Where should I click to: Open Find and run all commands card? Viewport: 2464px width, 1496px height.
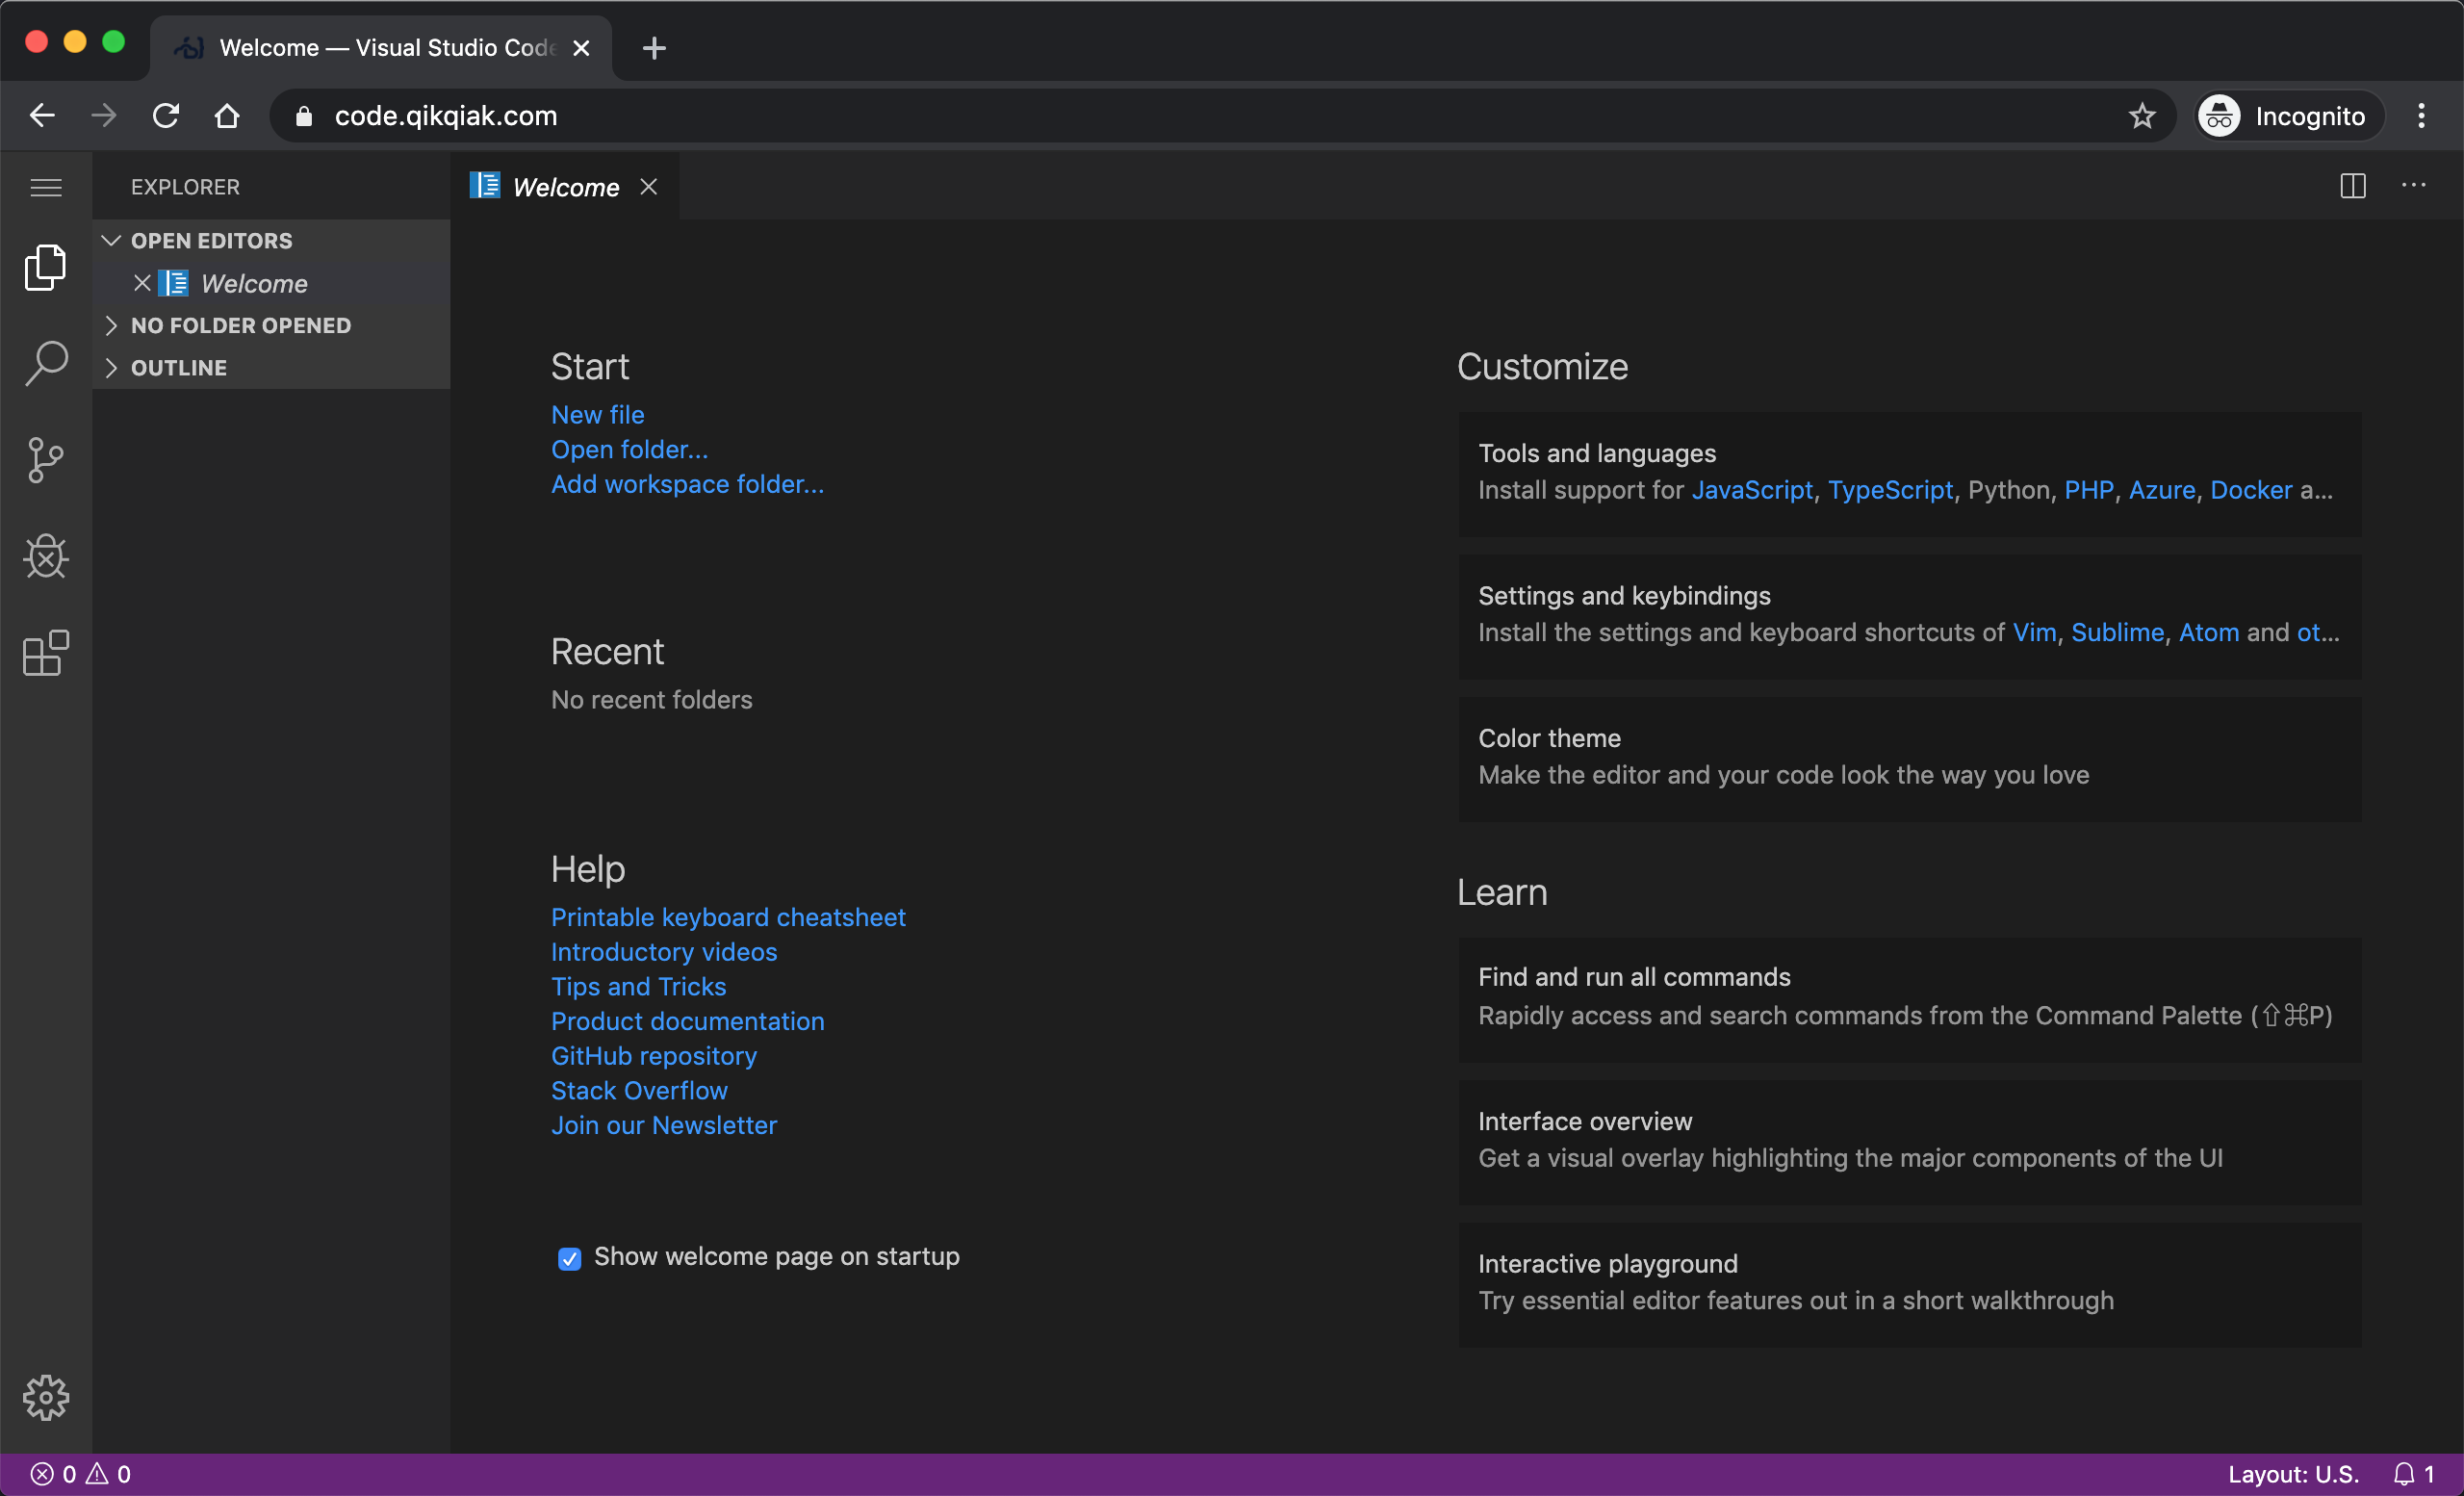[x=1909, y=998]
